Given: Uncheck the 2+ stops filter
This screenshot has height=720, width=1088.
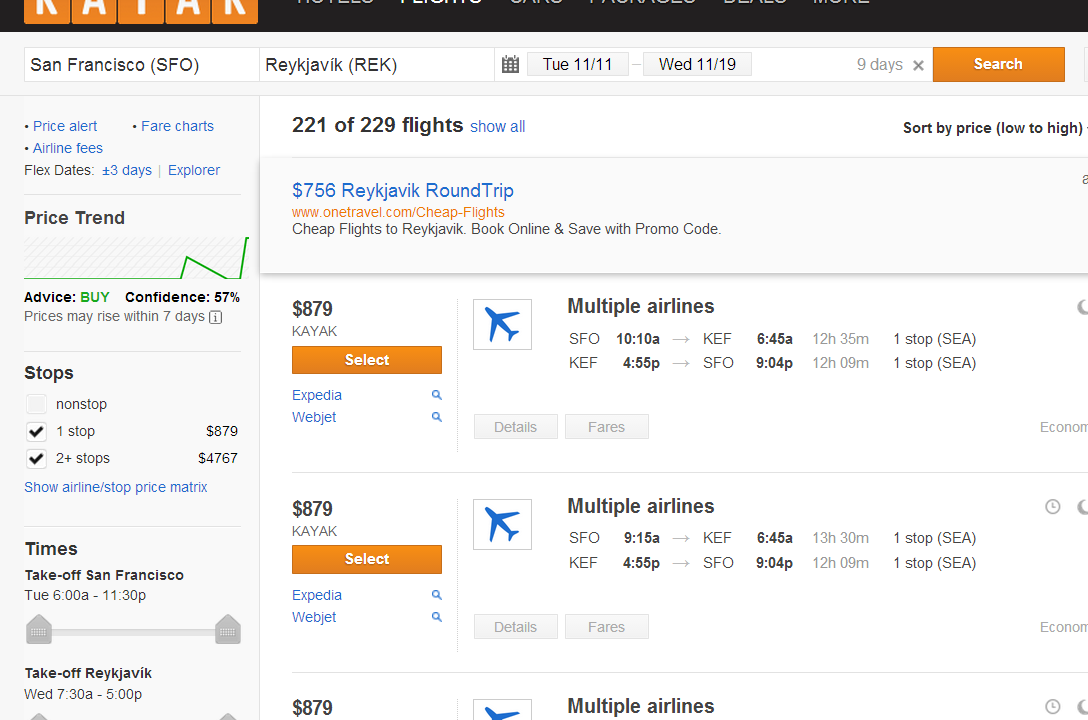Looking at the screenshot, I should tap(36, 458).
